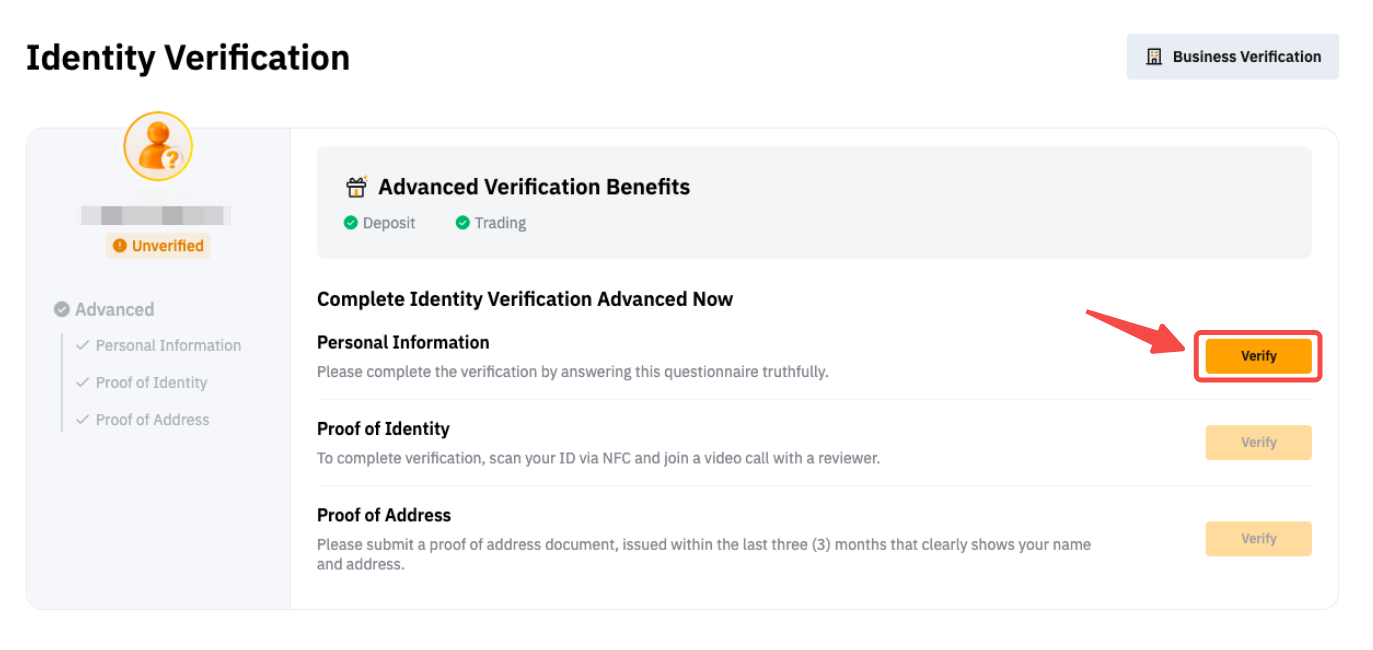Viewport: 1373px width, 650px height.
Task: Click the blurred username under the avatar
Action: (156, 215)
